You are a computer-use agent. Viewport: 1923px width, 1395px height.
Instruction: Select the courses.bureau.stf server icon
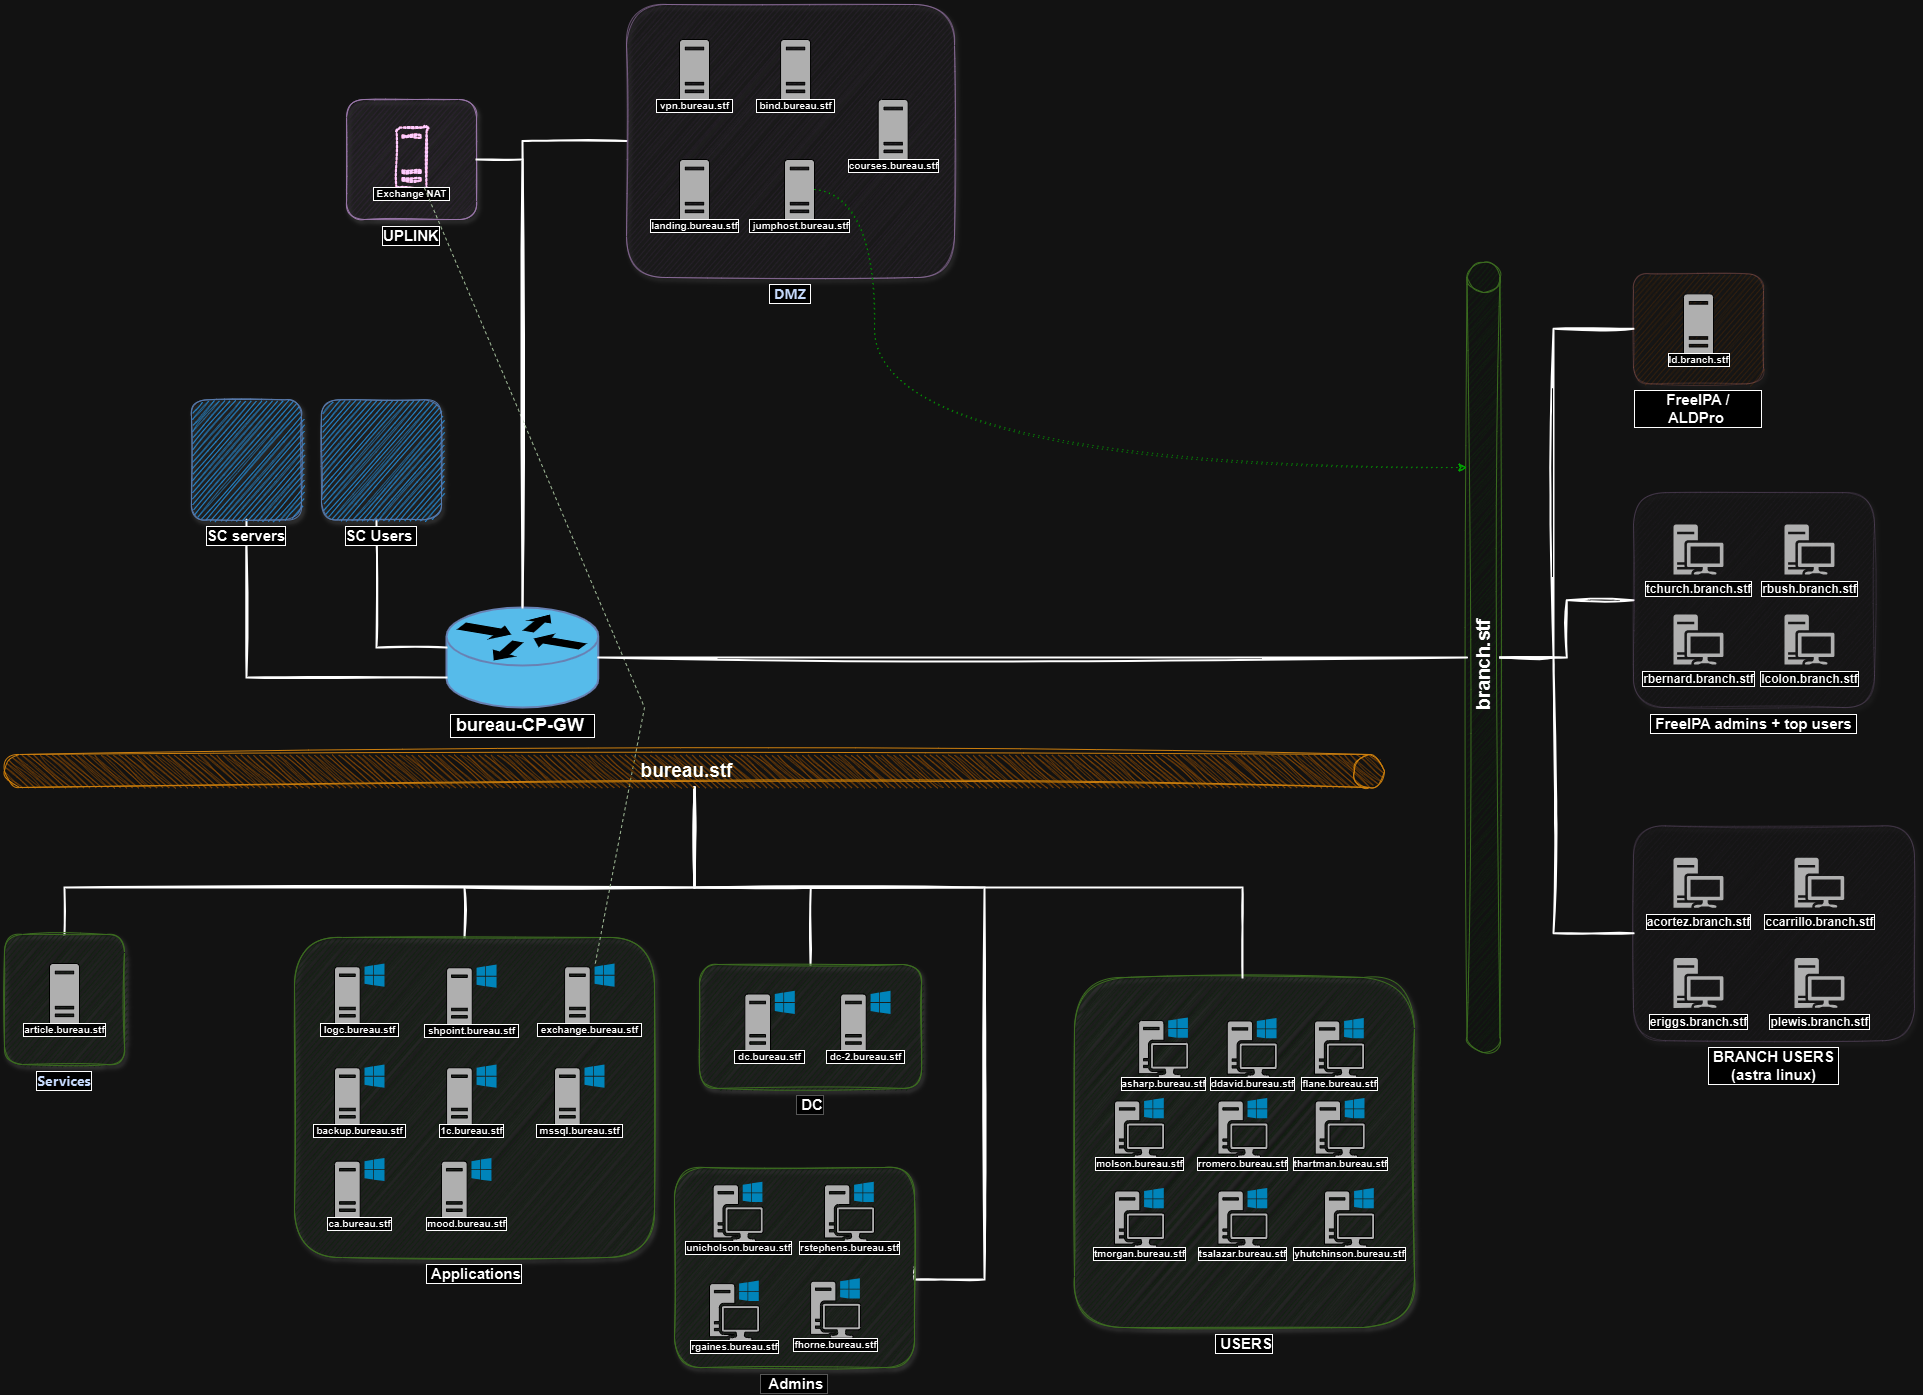[893, 128]
